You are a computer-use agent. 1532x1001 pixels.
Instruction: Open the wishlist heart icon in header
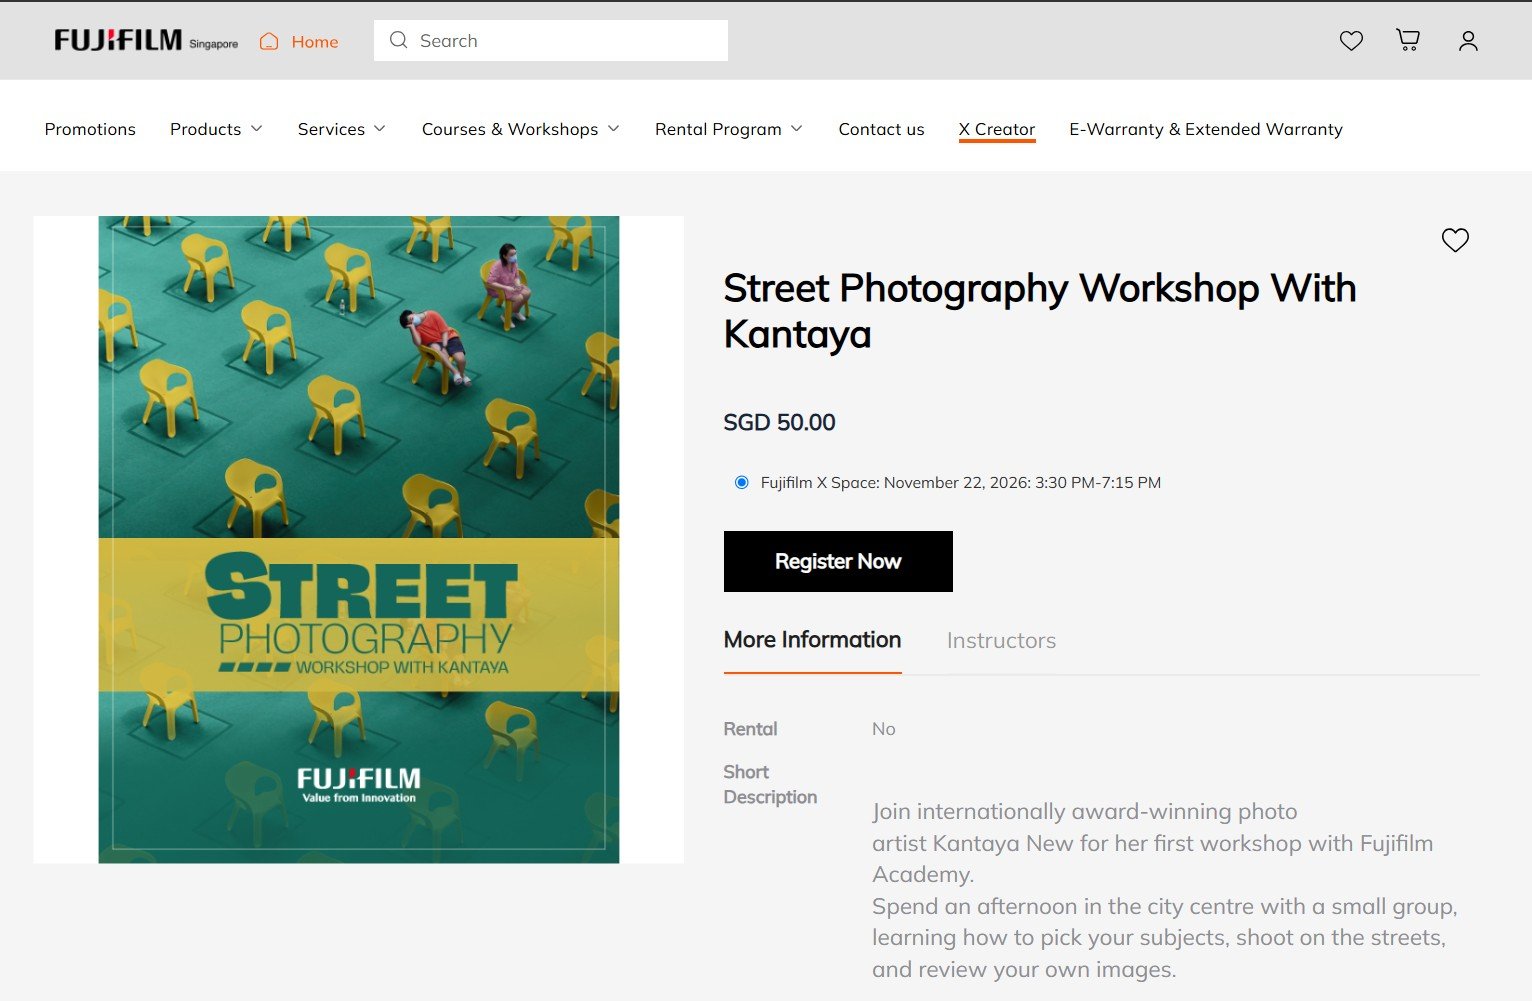point(1351,41)
